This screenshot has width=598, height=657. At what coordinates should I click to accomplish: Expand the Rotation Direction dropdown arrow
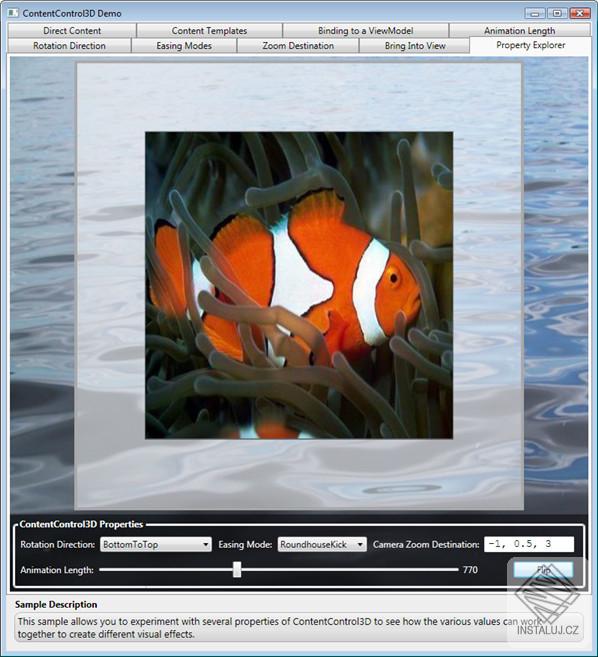tap(205, 545)
